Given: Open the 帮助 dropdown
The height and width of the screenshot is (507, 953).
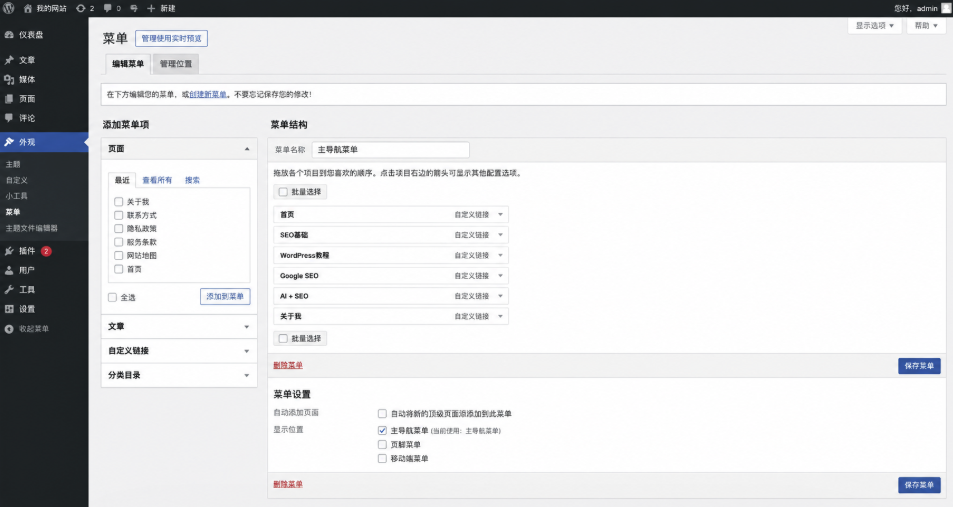Looking at the screenshot, I should (926, 26).
